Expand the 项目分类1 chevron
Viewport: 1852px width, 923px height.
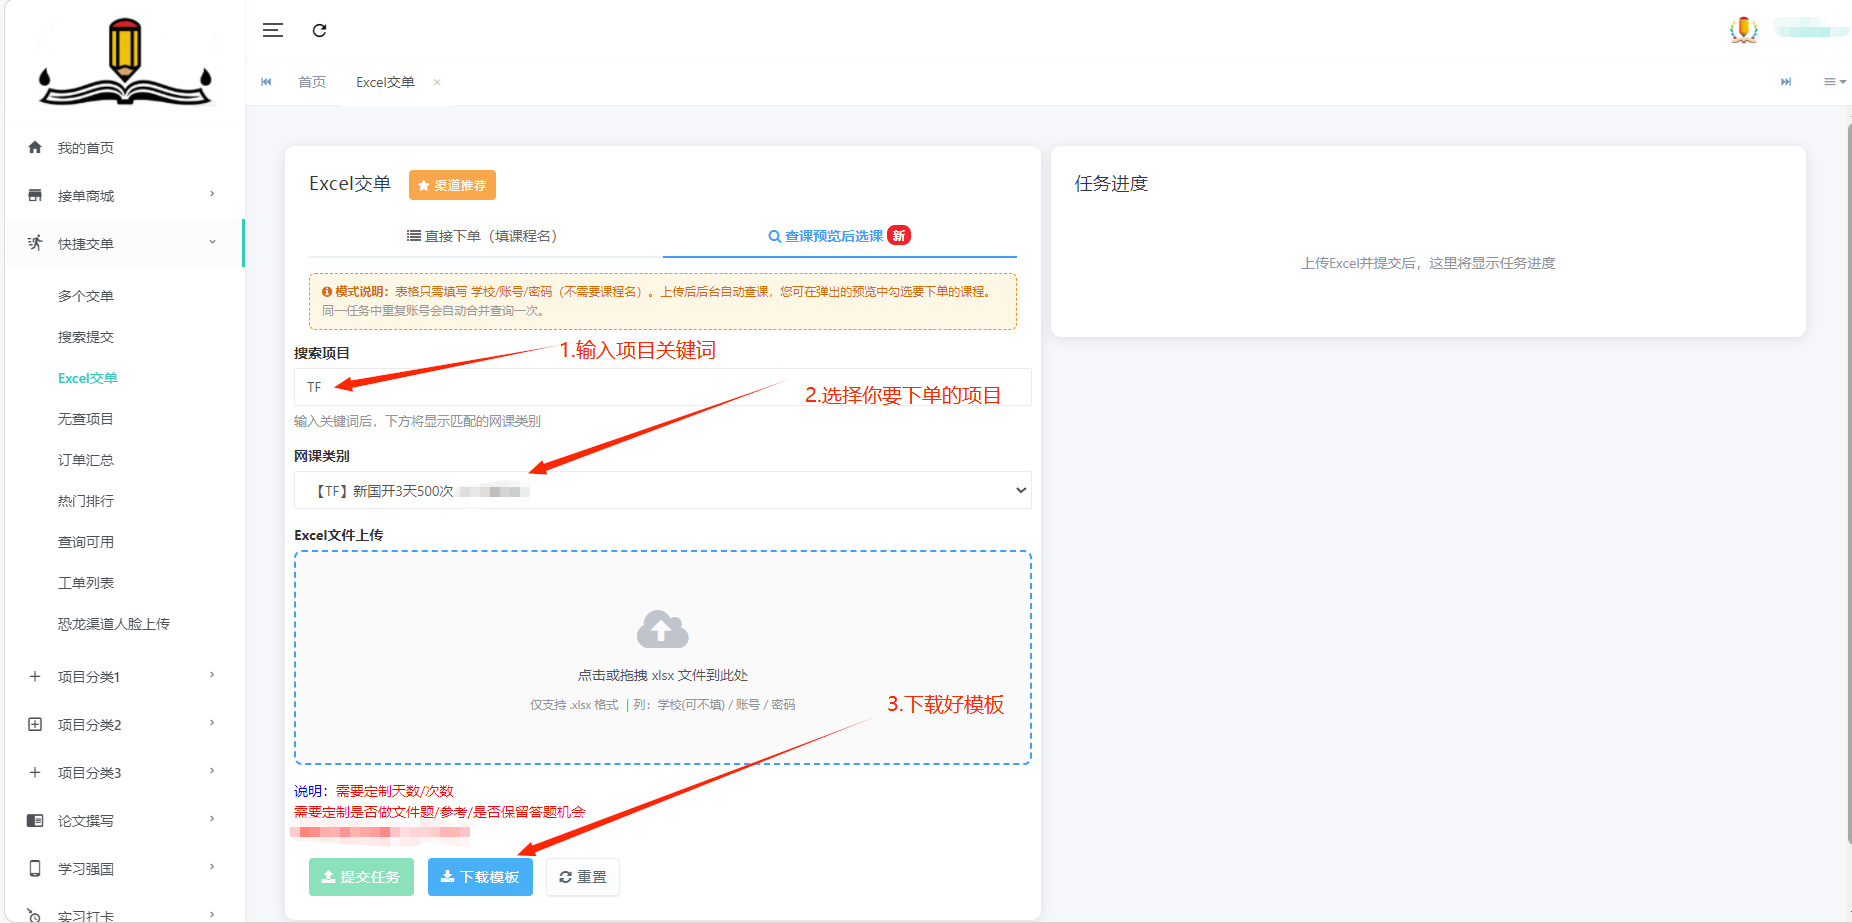tap(212, 675)
